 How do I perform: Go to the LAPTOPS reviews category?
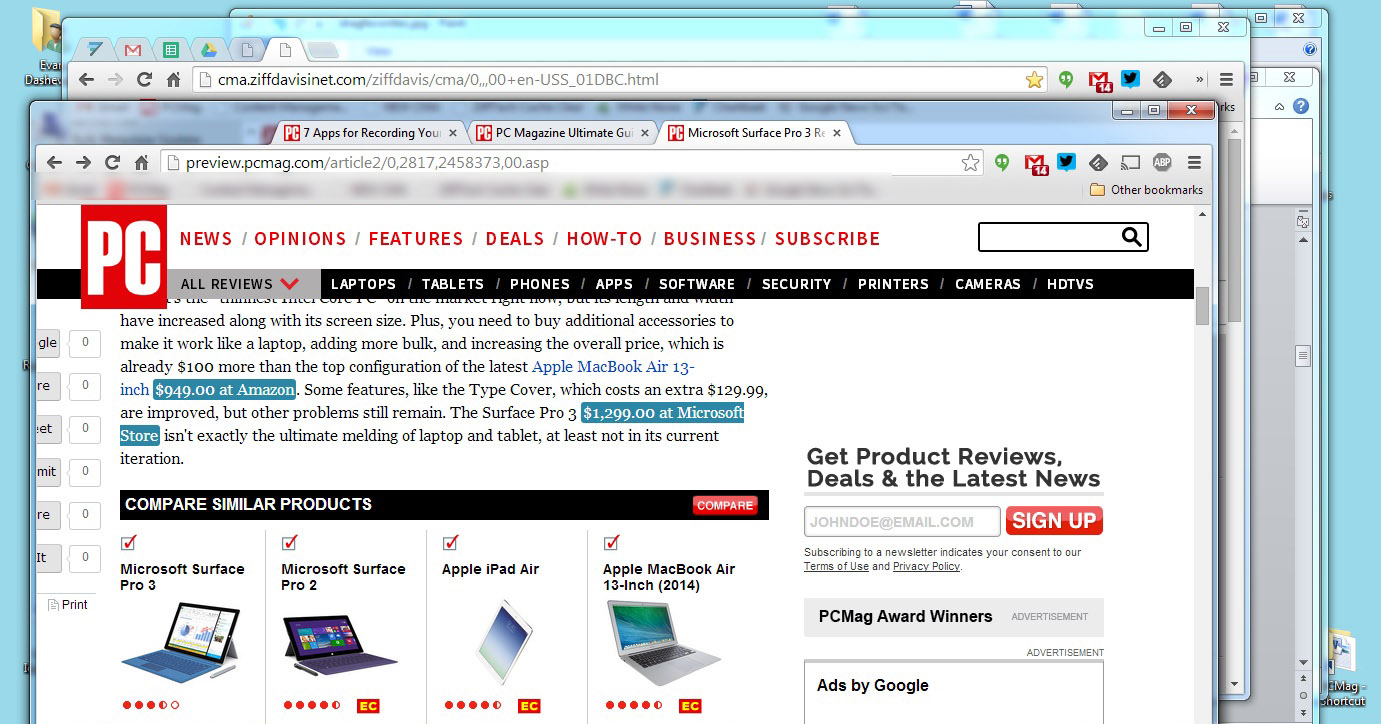[364, 284]
